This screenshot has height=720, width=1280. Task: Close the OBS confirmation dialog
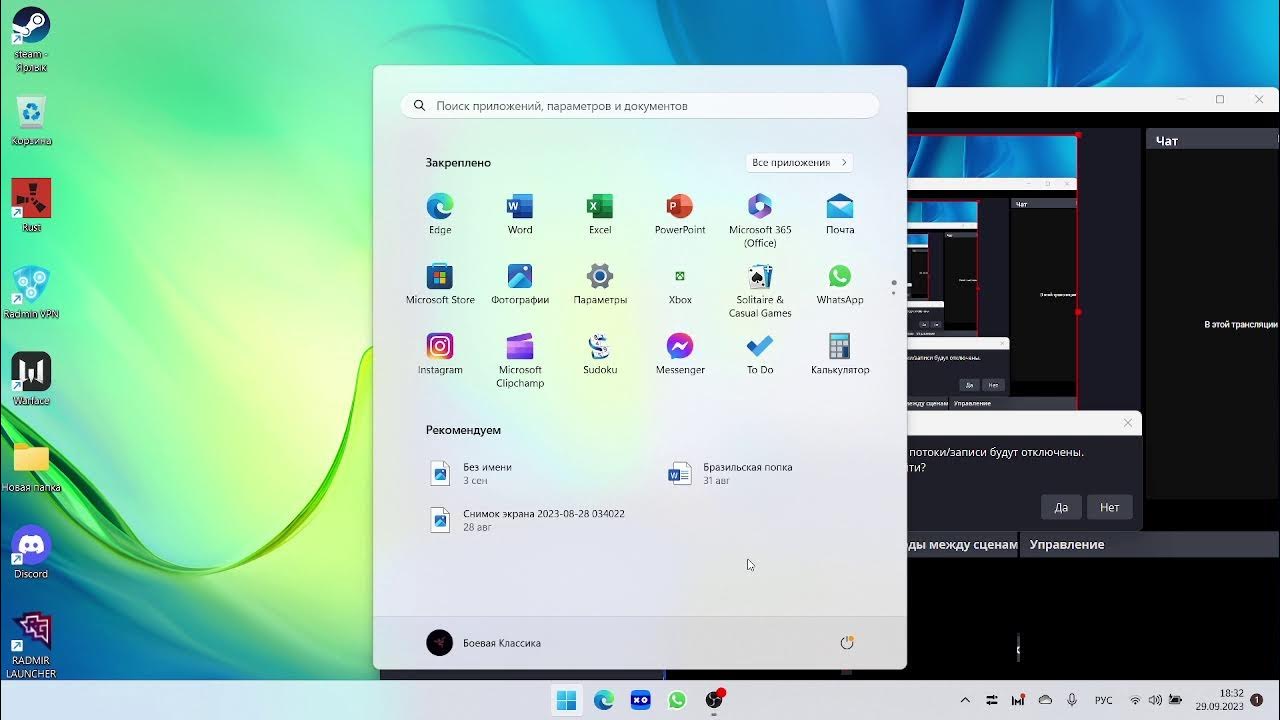[1128, 423]
